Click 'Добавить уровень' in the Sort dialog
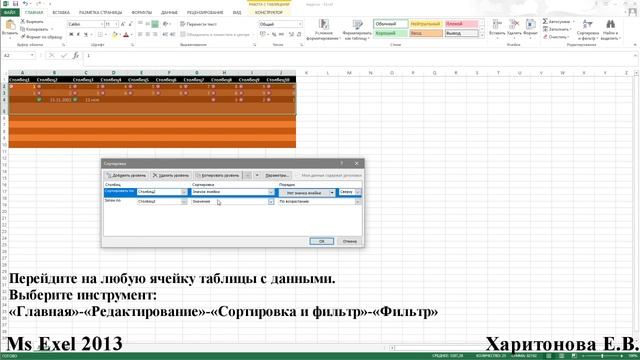 point(126,175)
